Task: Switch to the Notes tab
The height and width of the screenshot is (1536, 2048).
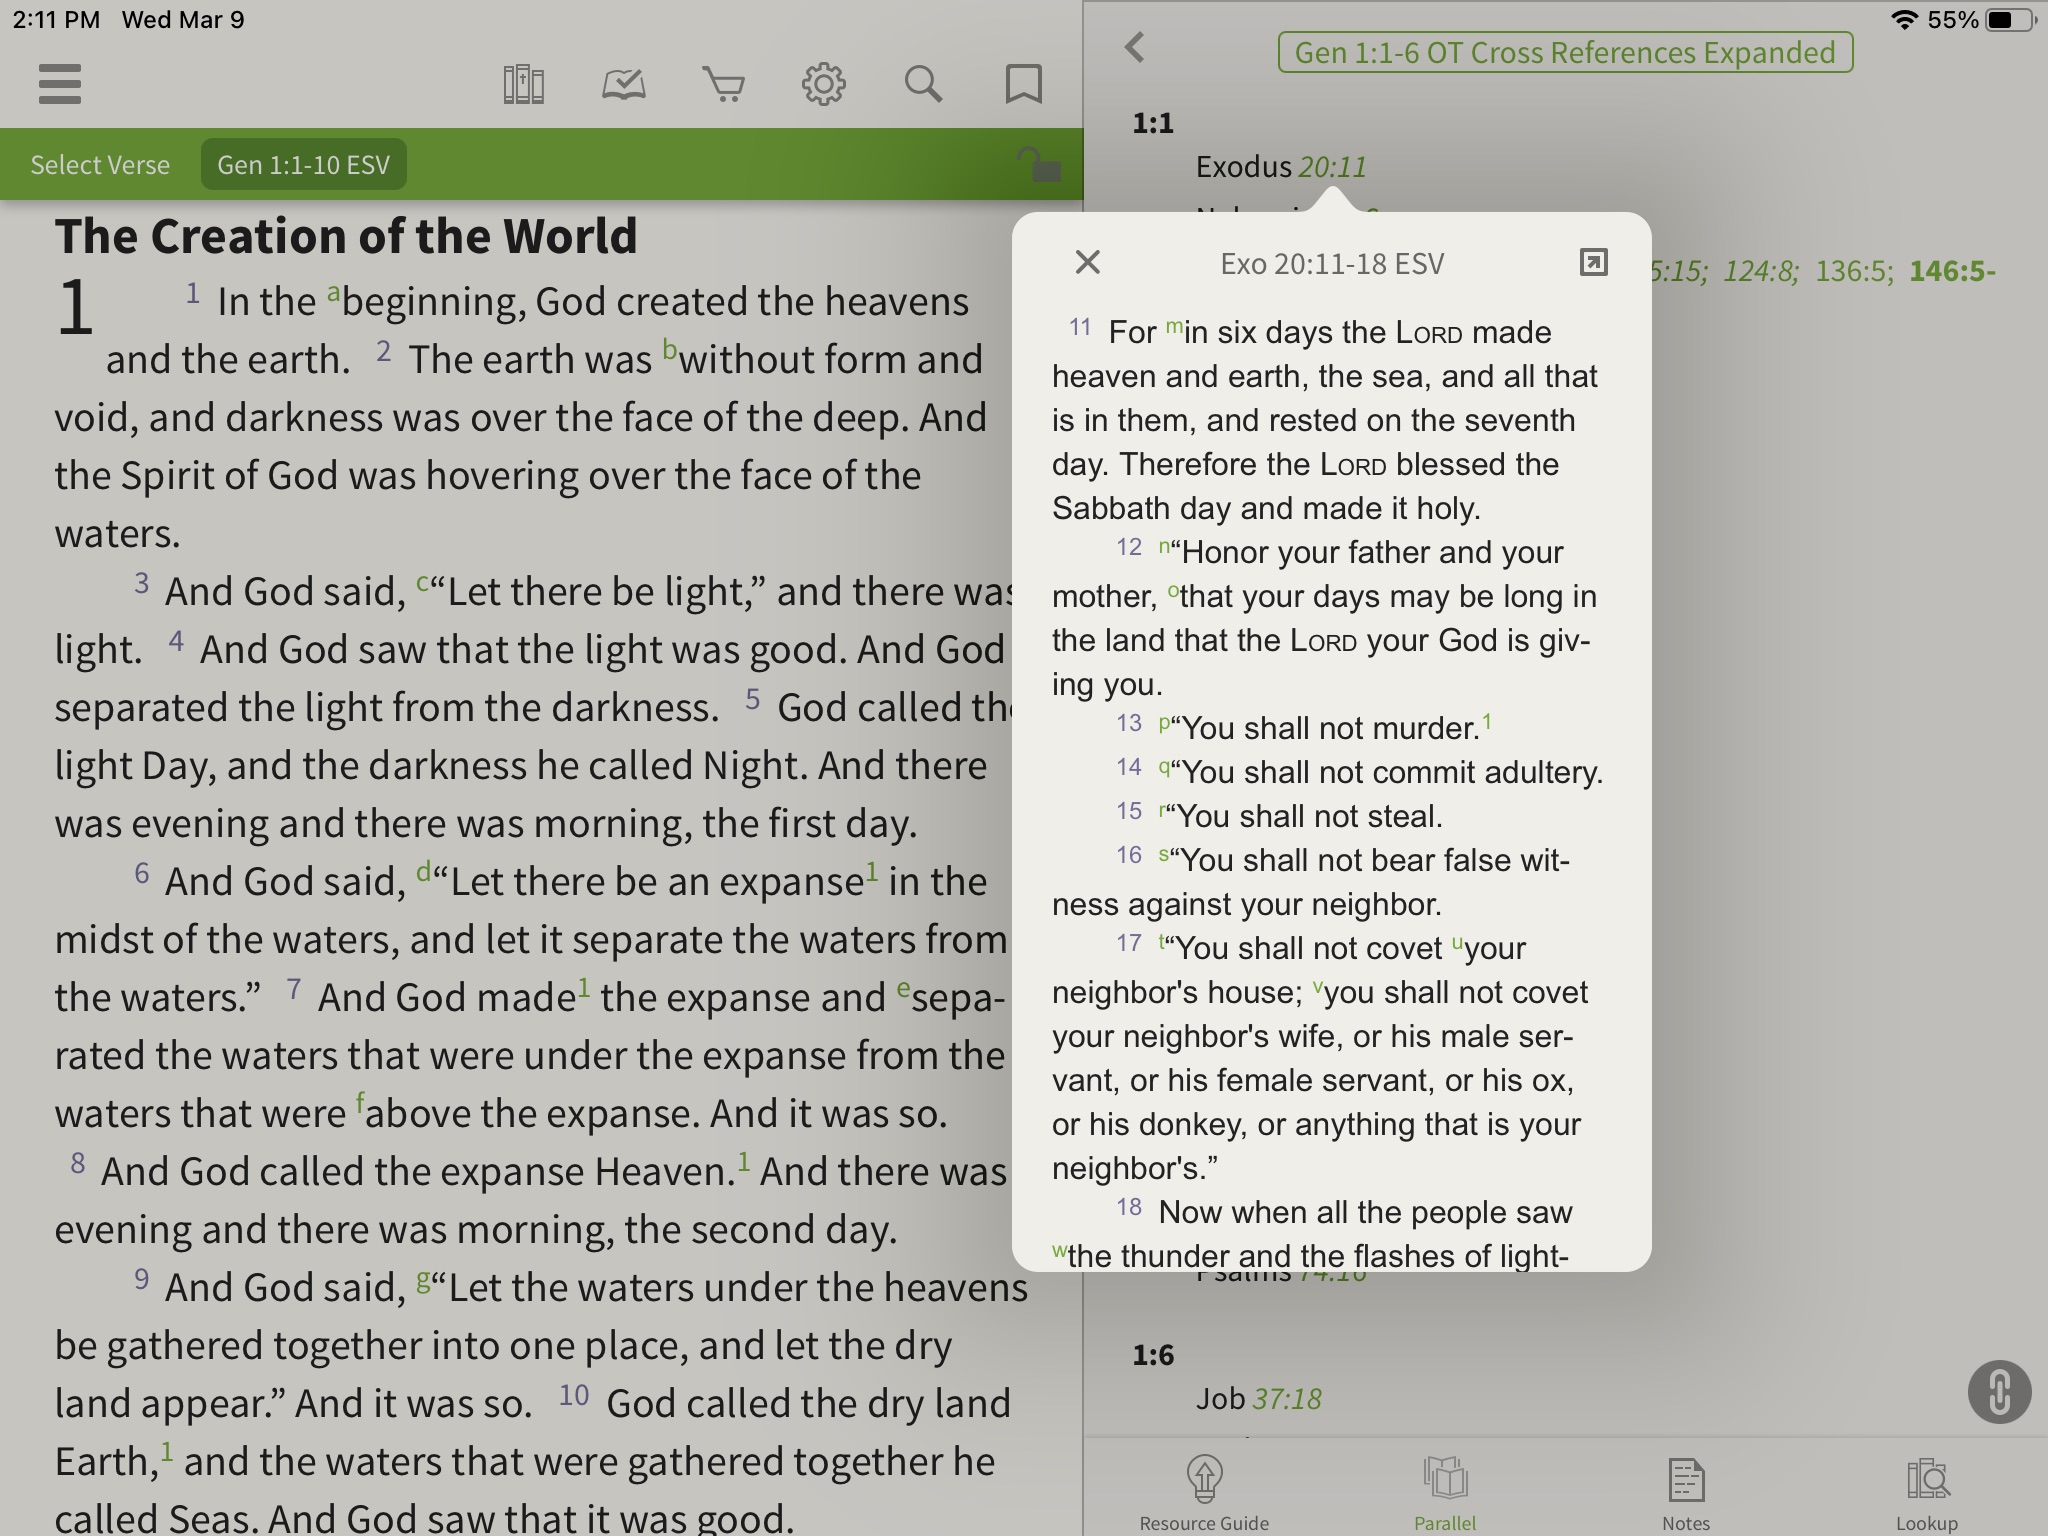Action: point(1686,1493)
